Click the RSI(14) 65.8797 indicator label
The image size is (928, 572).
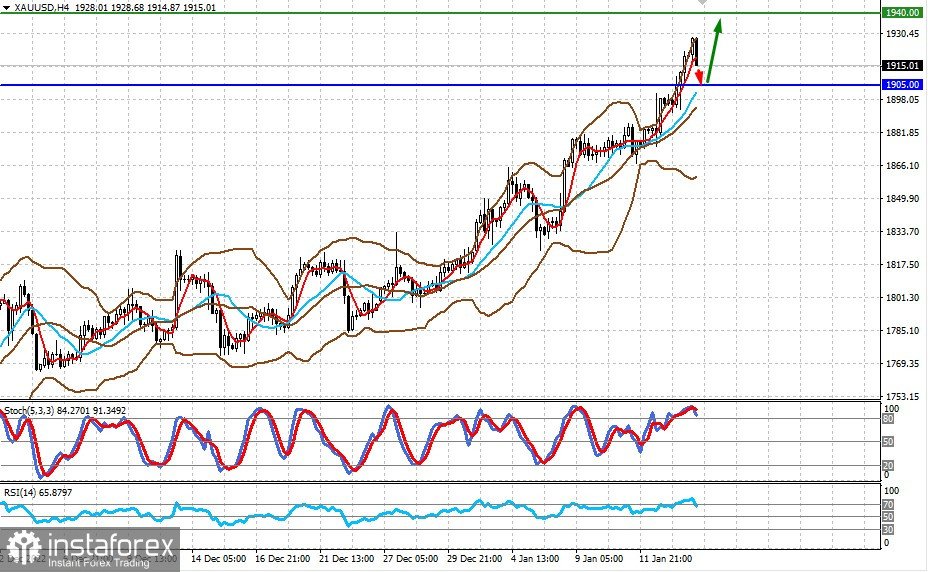point(38,493)
